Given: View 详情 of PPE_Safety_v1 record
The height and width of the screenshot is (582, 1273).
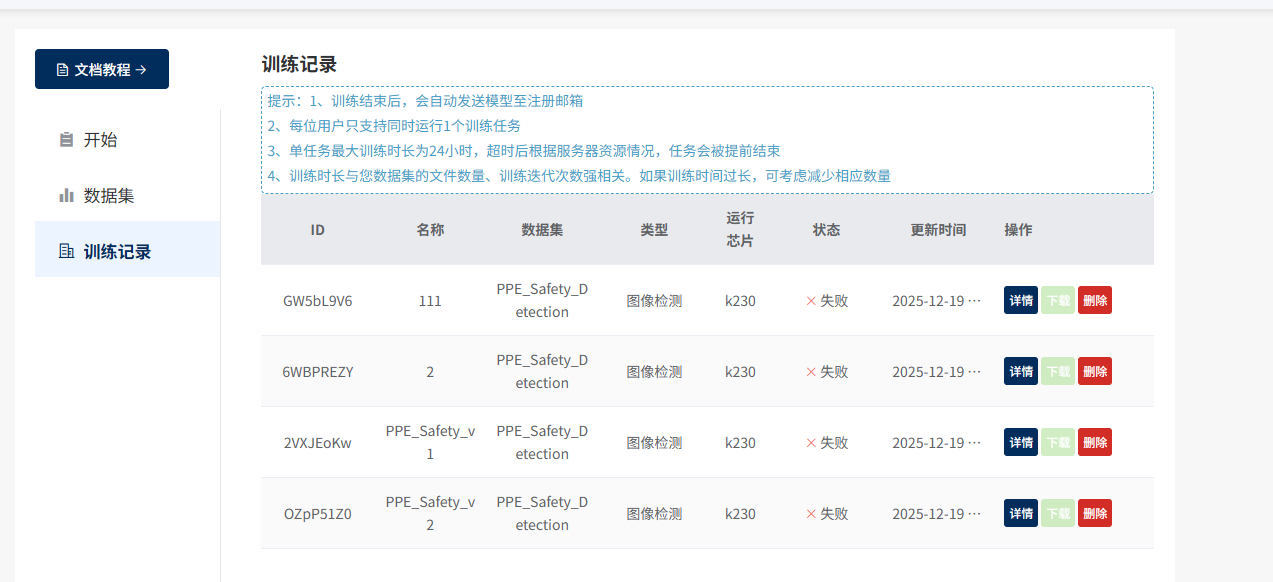Looking at the screenshot, I should click(1020, 443).
